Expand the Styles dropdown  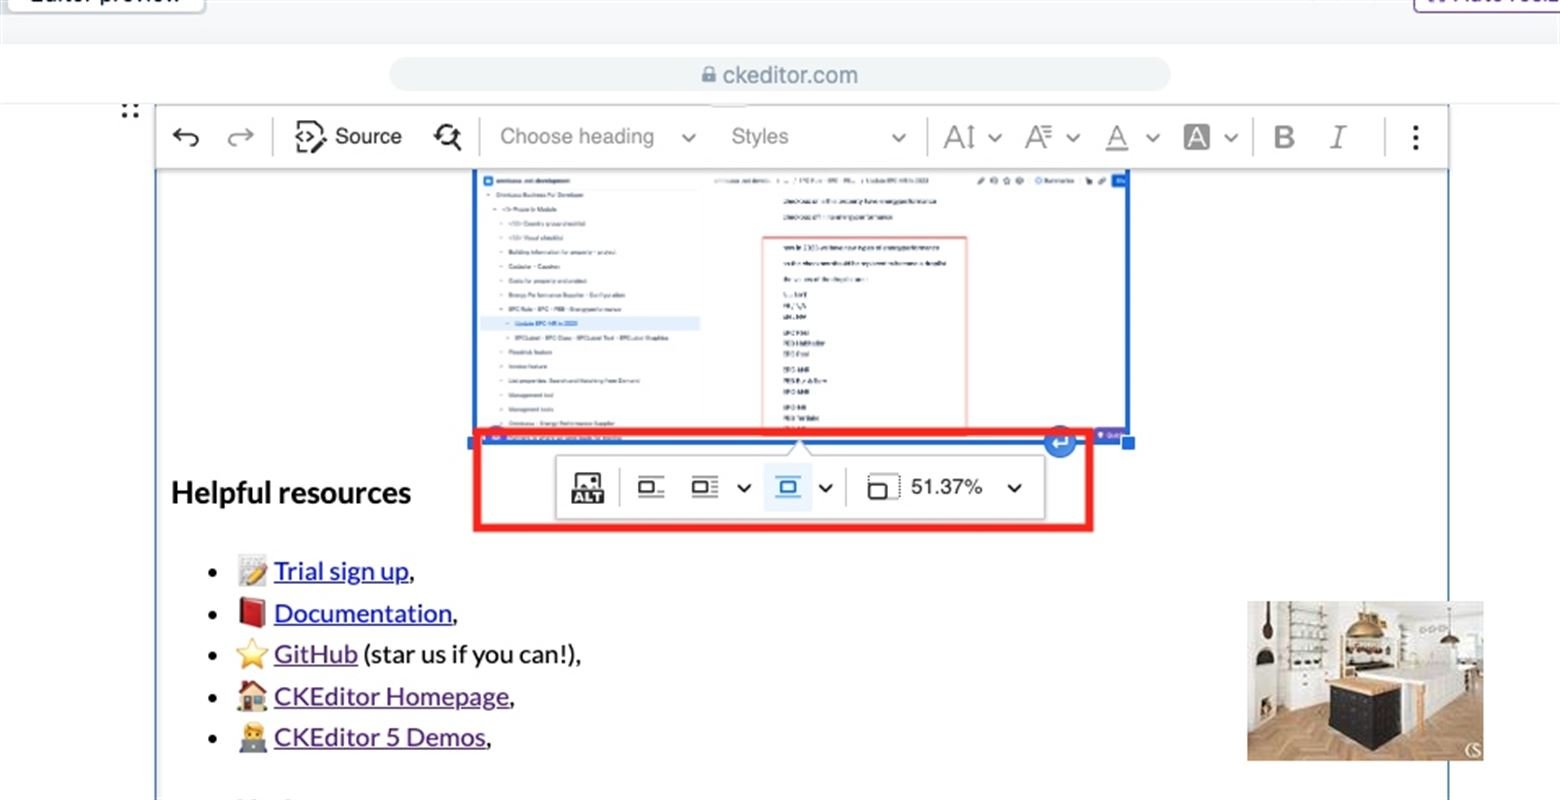817,137
